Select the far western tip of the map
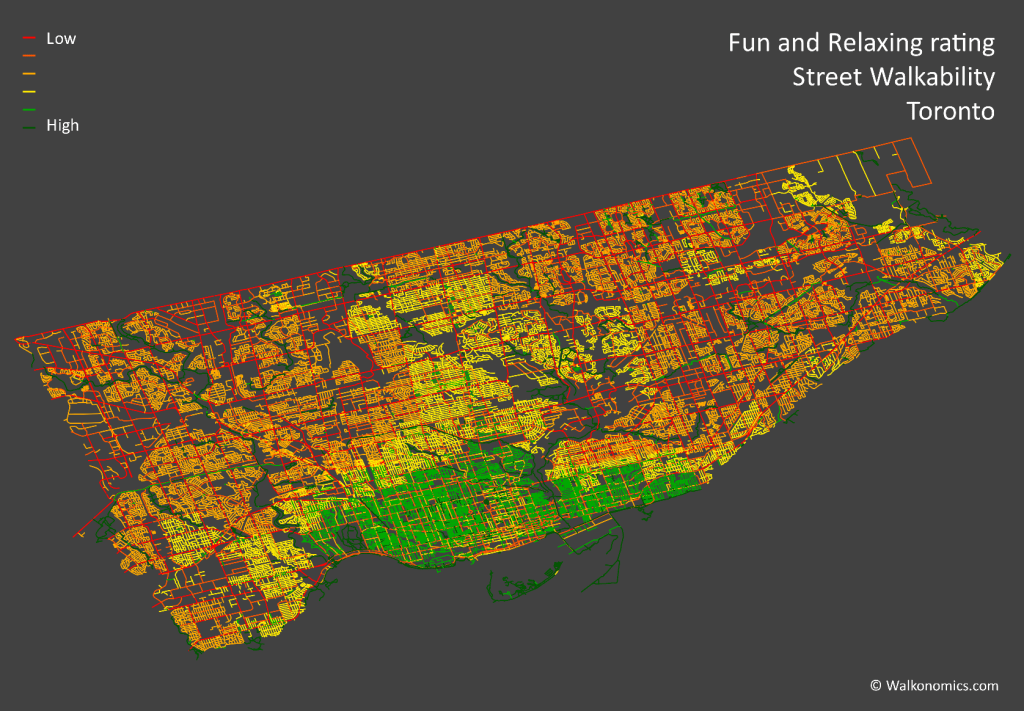The image size is (1024, 711). coord(20,341)
